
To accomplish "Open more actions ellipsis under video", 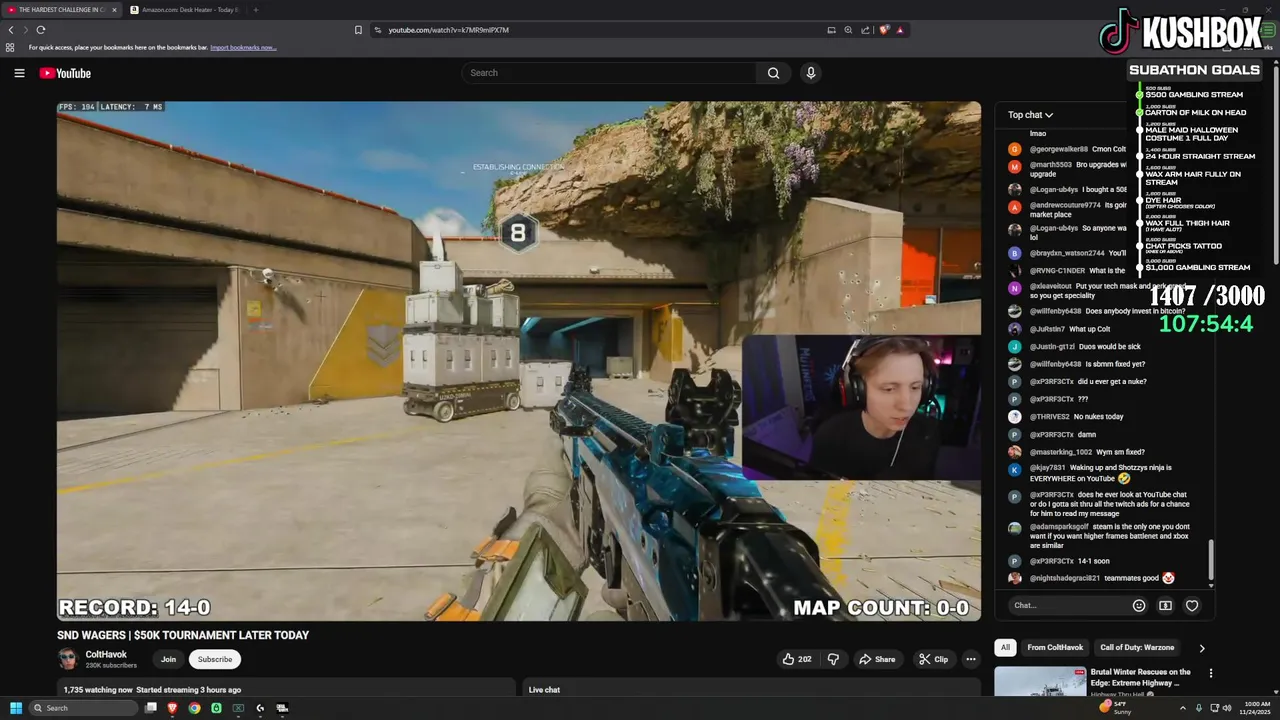I will (970, 659).
